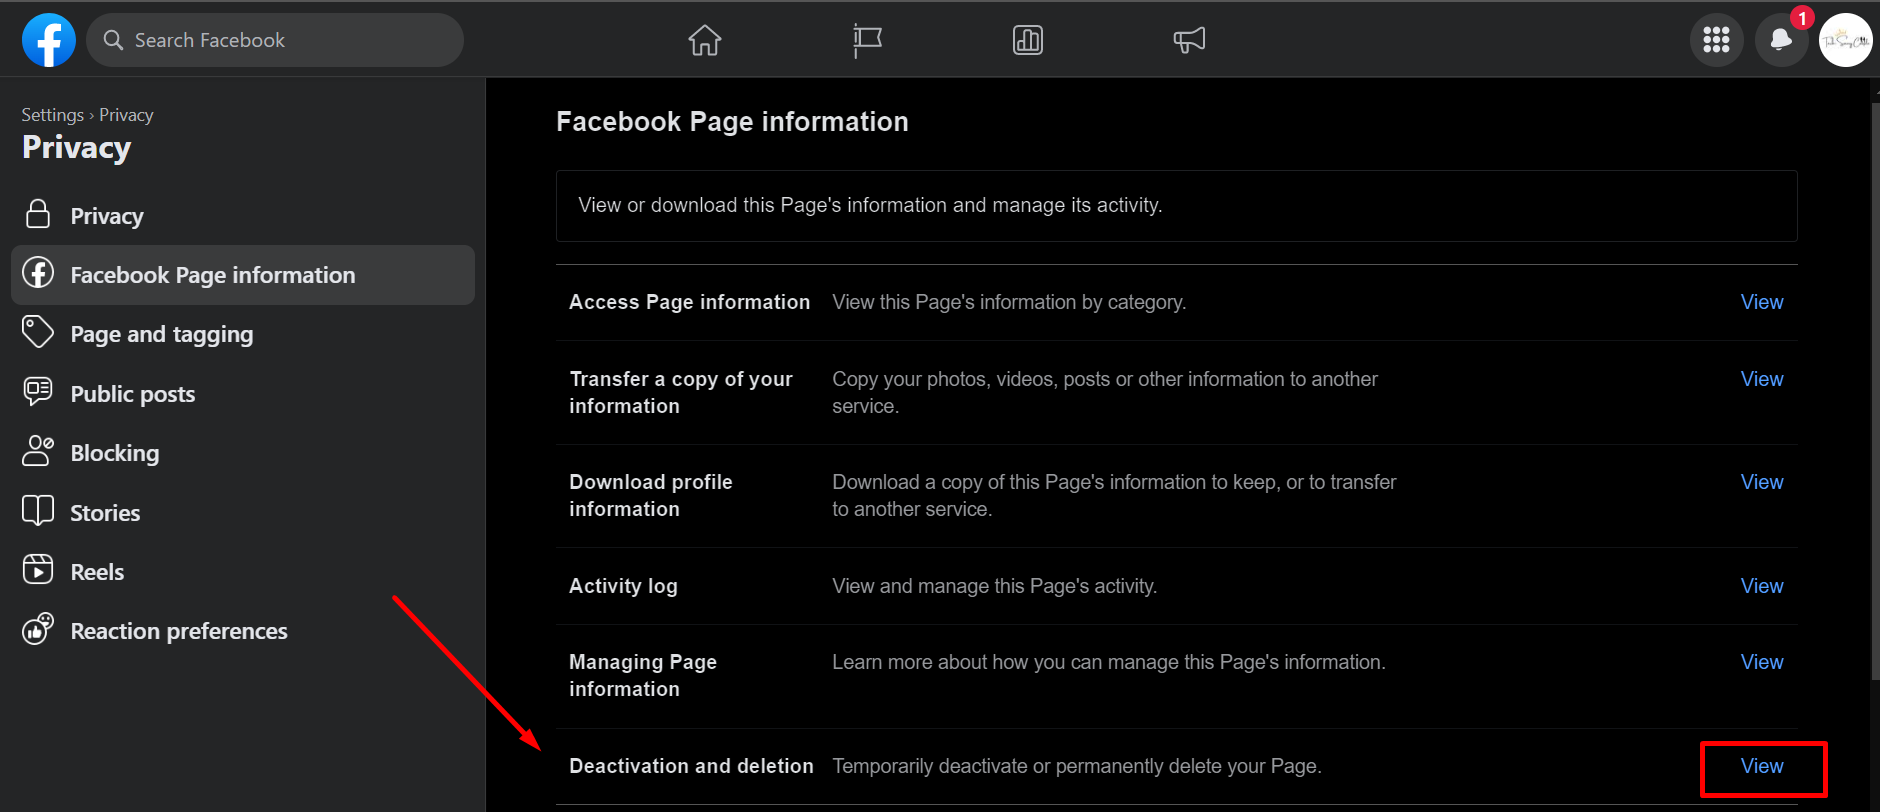This screenshot has height=812, width=1880.
Task: Open the profile avatar menu
Action: (x=1845, y=40)
